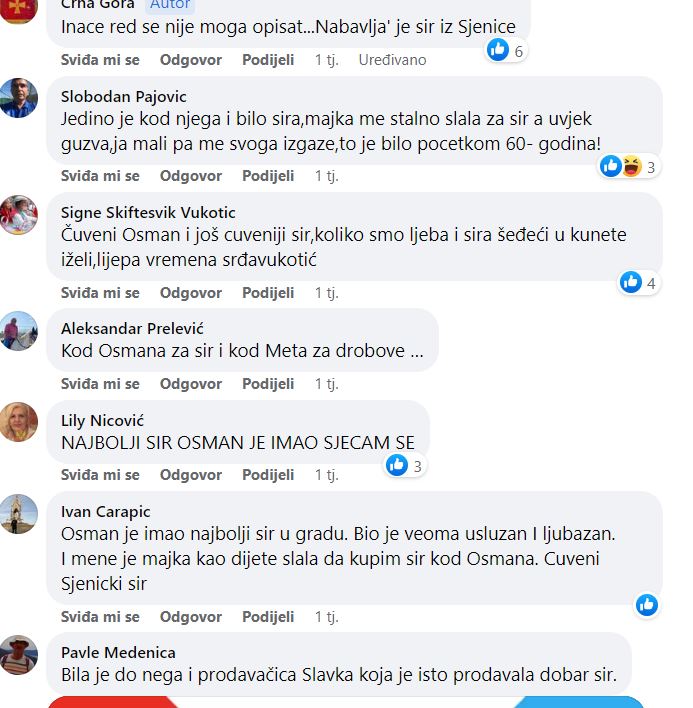View the 4 likes on Signe's comment

(638, 283)
